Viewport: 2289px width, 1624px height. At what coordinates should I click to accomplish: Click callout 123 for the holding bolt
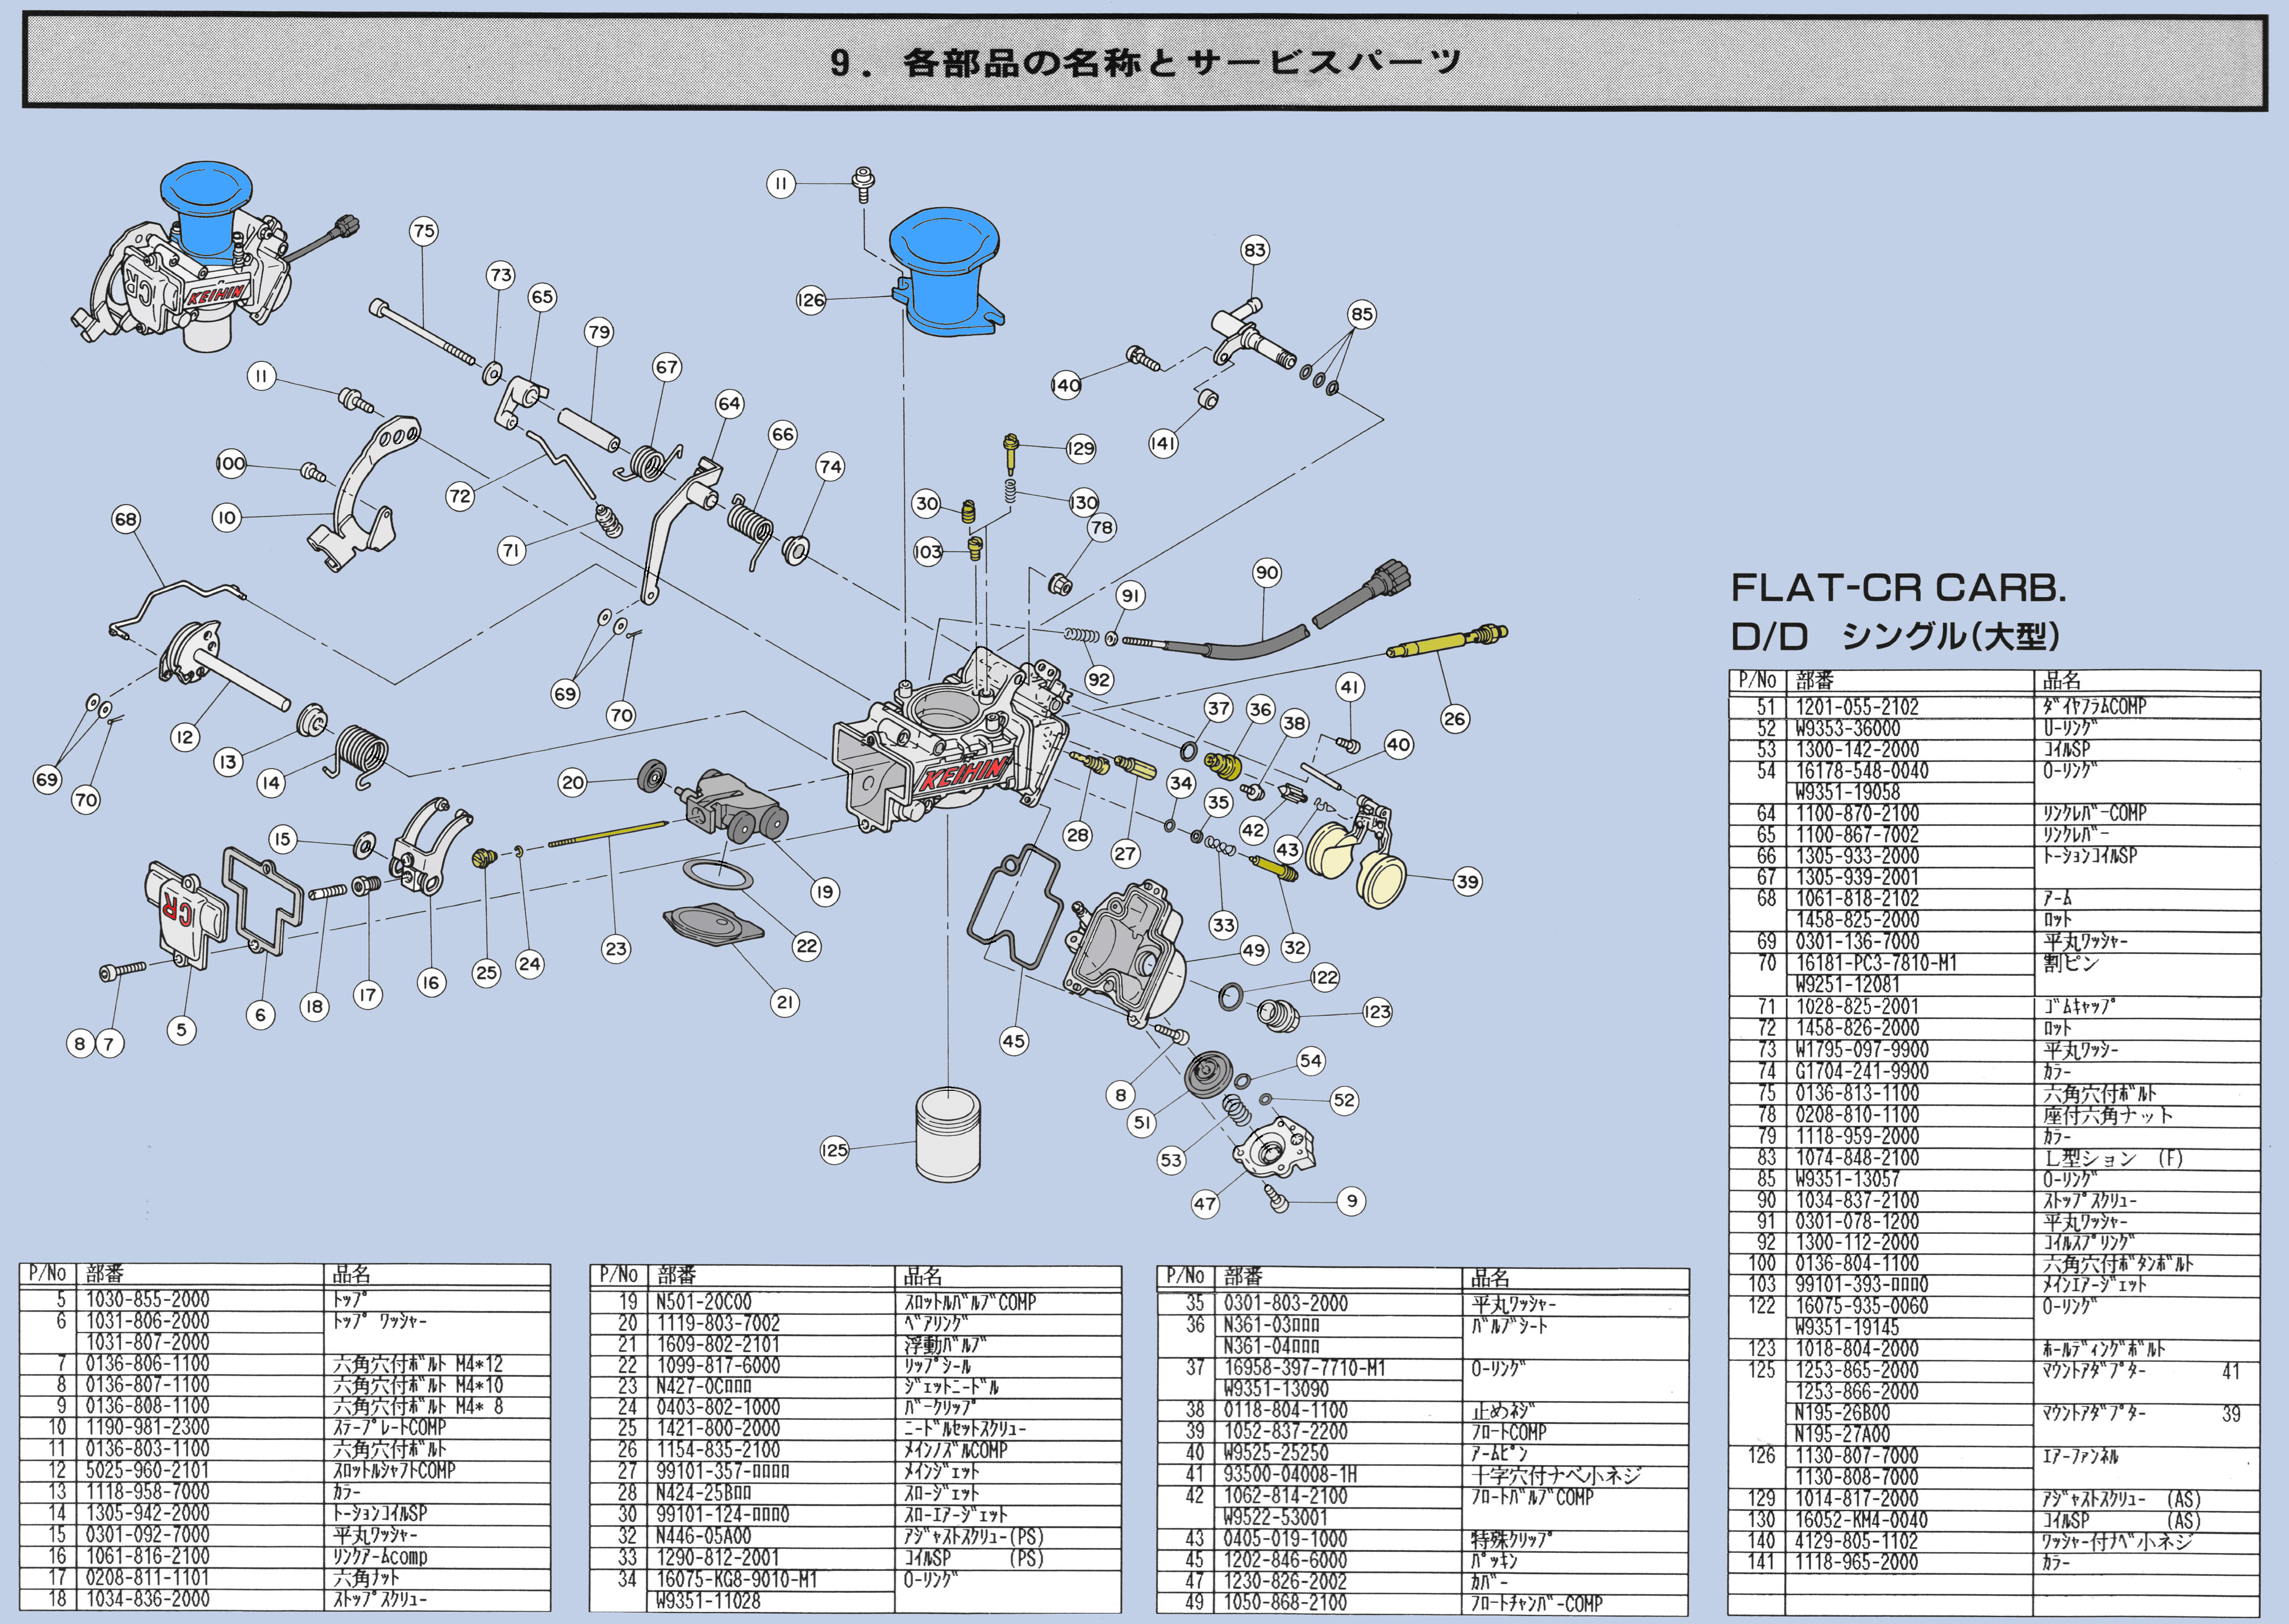pyautogui.click(x=1377, y=1012)
